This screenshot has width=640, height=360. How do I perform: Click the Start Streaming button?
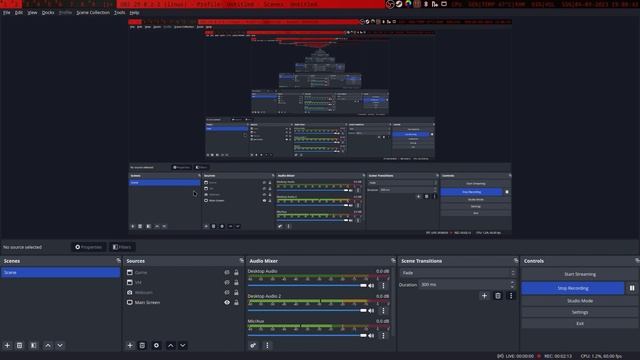(x=580, y=274)
